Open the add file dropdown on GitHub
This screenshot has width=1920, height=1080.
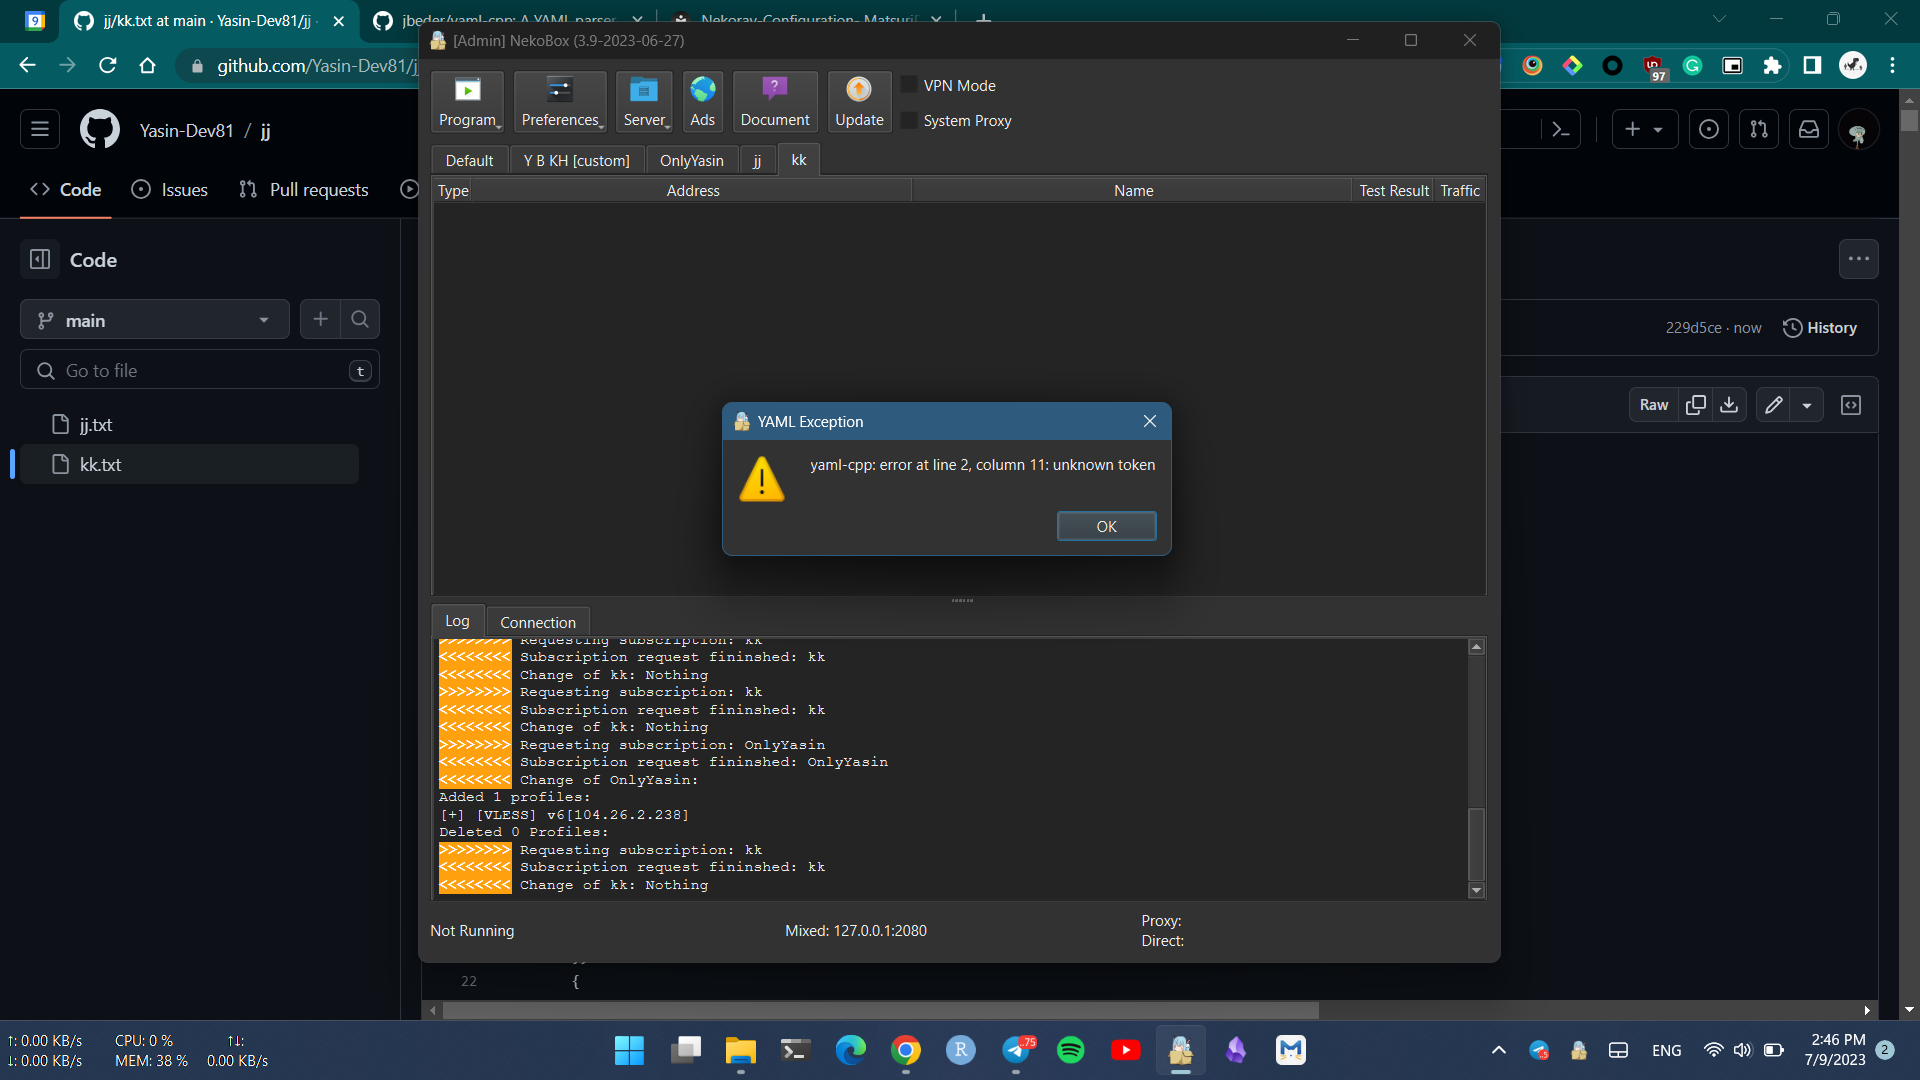tap(1645, 129)
